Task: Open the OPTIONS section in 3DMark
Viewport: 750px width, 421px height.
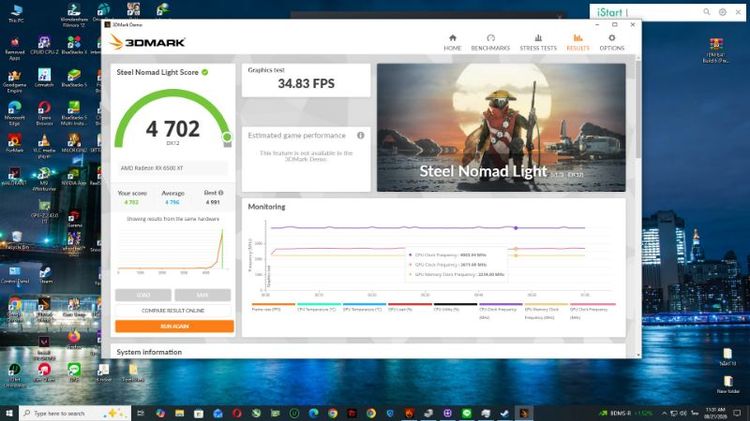Action: pyautogui.click(x=612, y=42)
